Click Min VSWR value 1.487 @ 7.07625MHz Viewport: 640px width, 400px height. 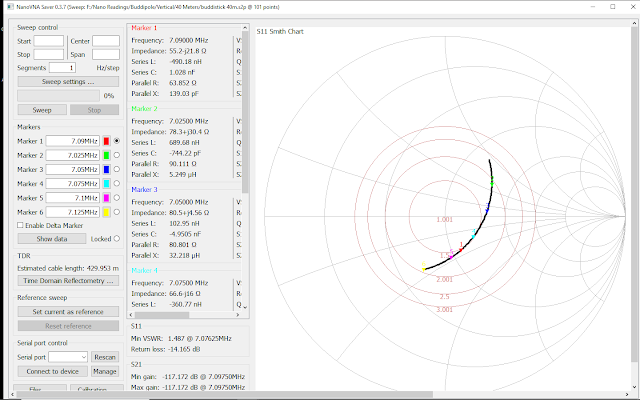[200, 338]
